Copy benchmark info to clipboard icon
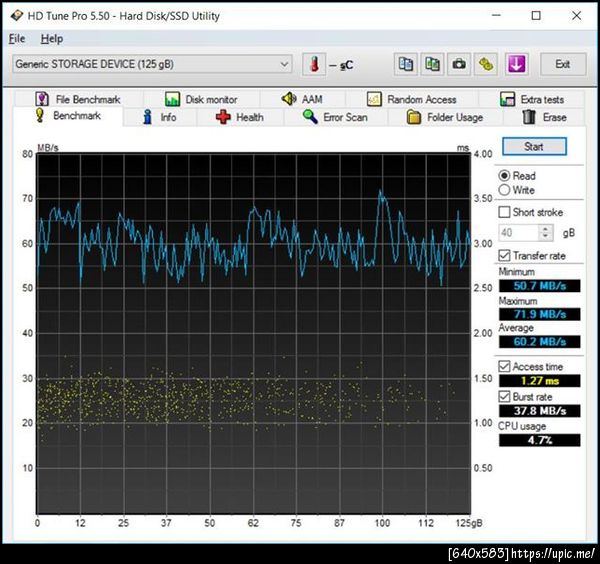 (x=406, y=64)
